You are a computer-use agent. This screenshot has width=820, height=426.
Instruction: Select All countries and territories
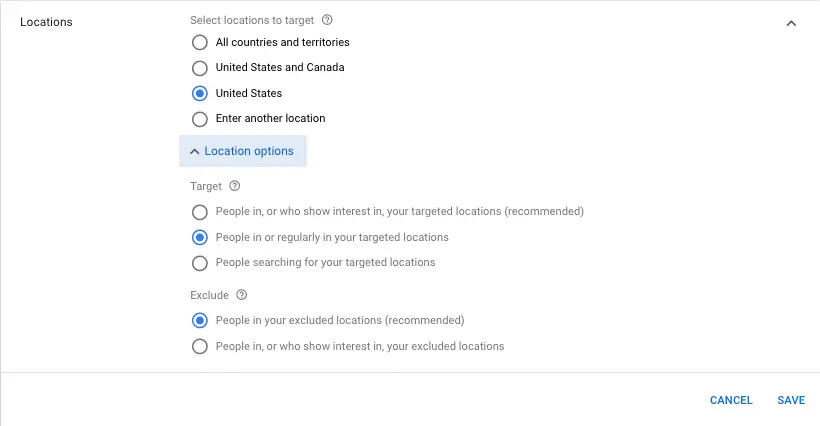(200, 42)
